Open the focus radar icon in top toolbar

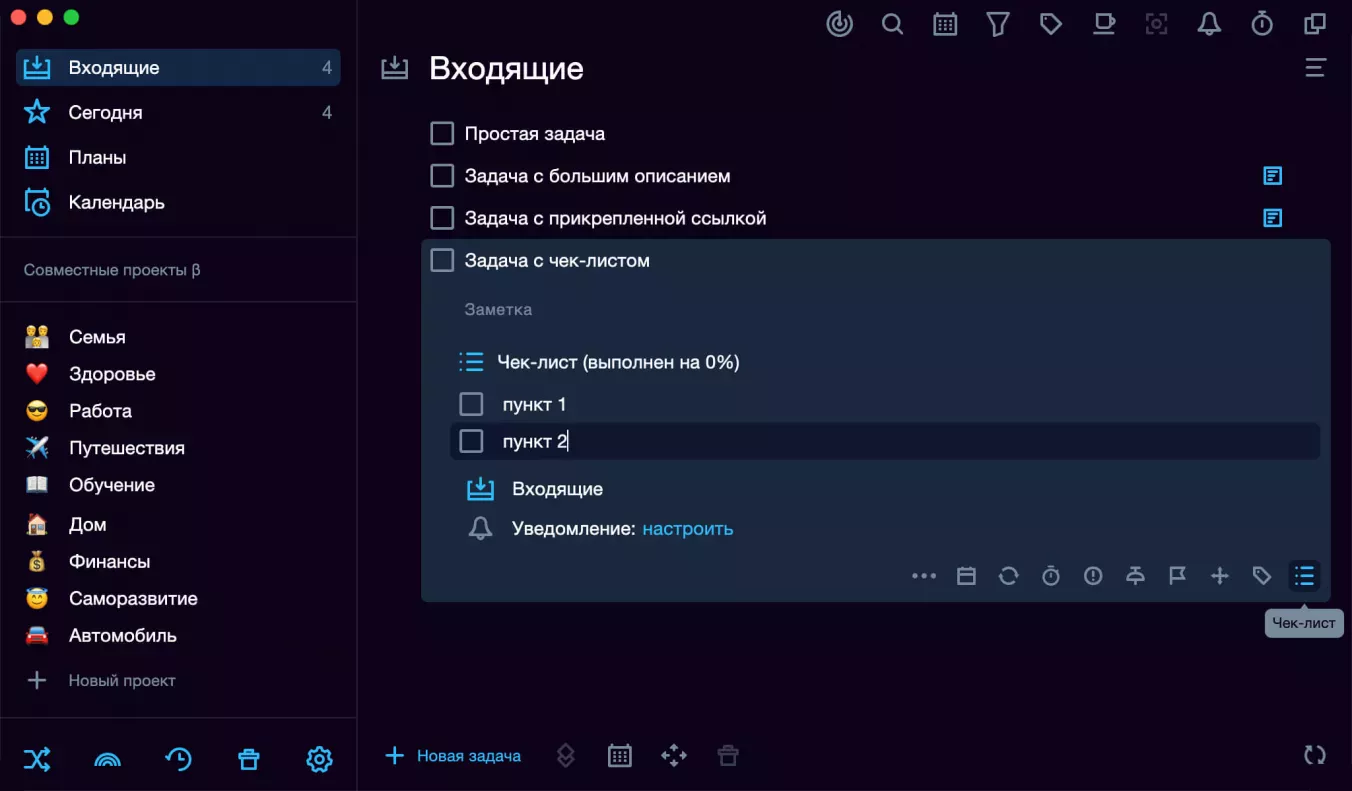click(840, 23)
